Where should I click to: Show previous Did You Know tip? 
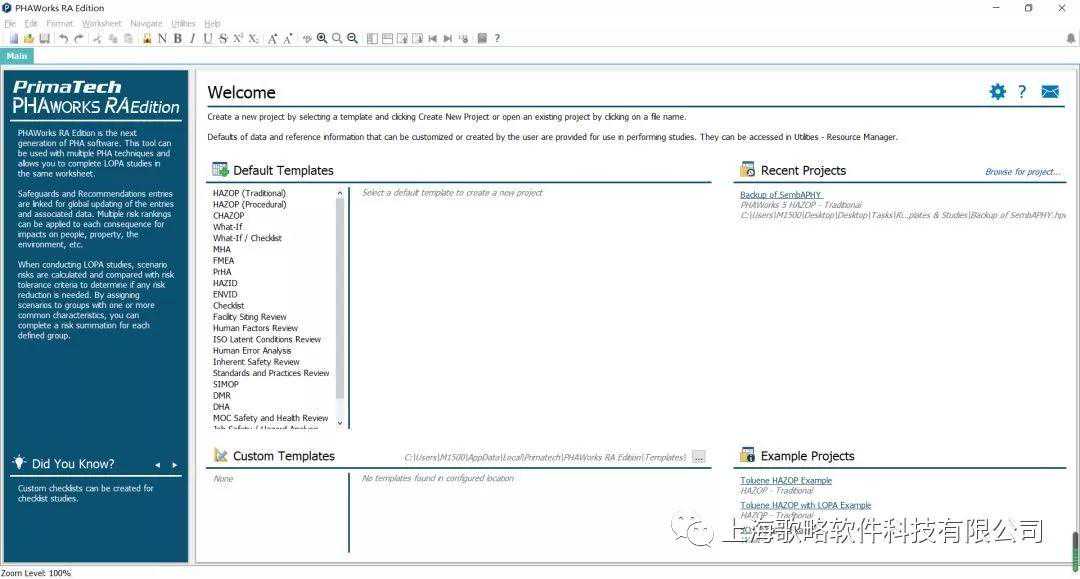(x=157, y=465)
